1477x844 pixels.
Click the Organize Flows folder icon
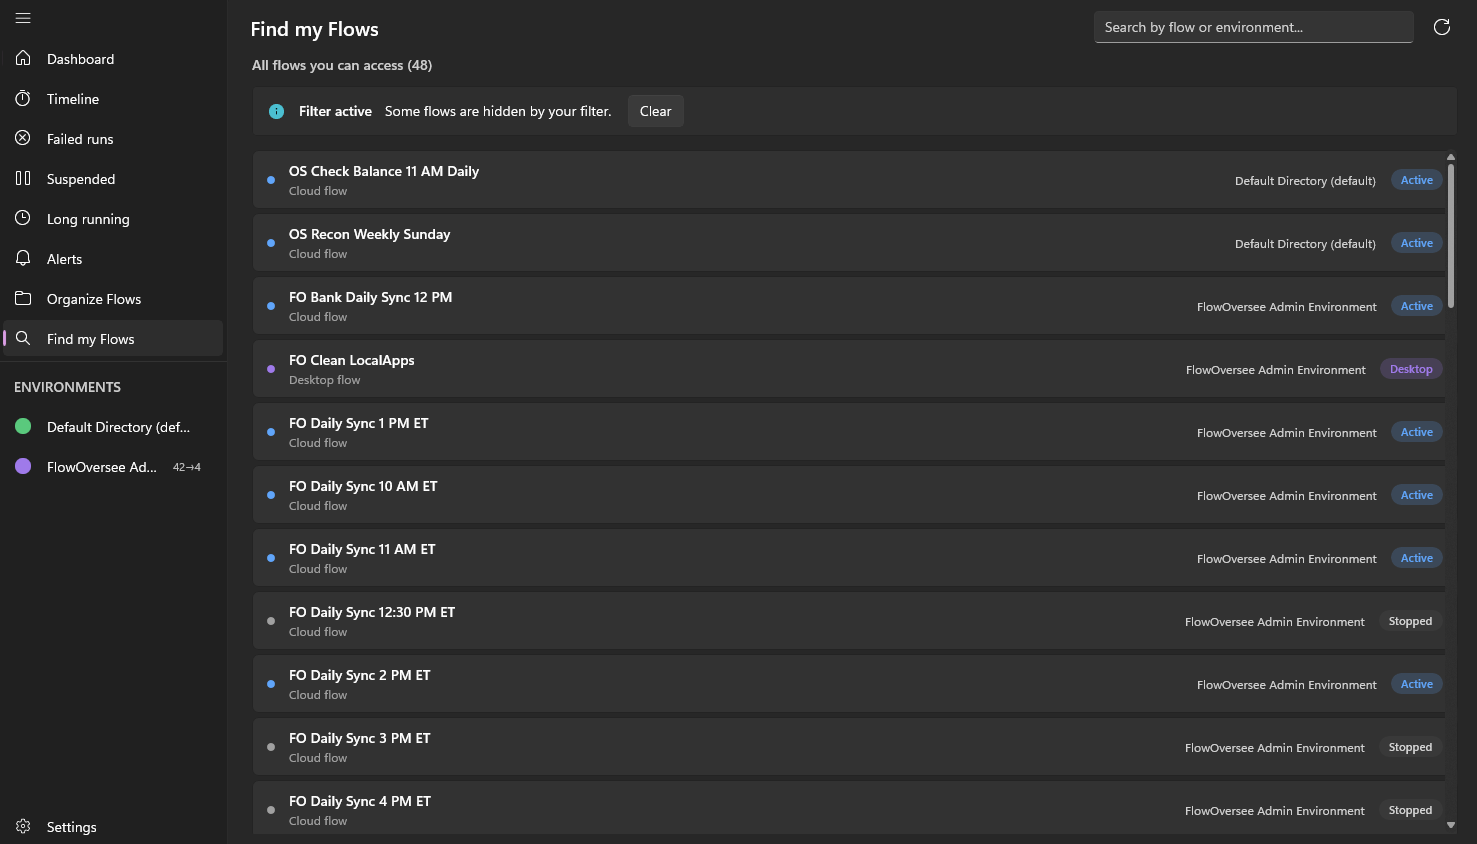(23, 298)
